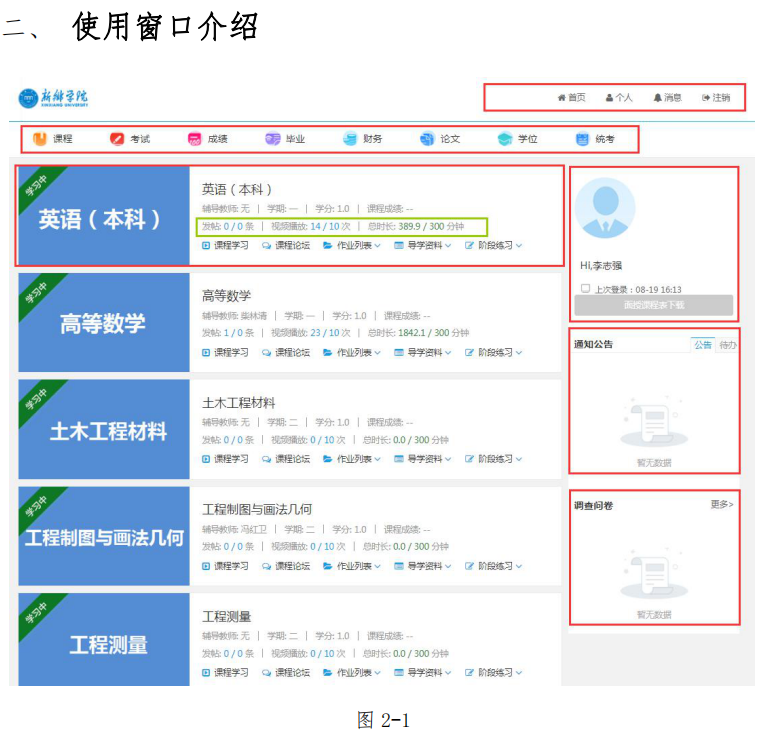Click the 面授课程表下载 button
The image size is (759, 736).
click(653, 305)
